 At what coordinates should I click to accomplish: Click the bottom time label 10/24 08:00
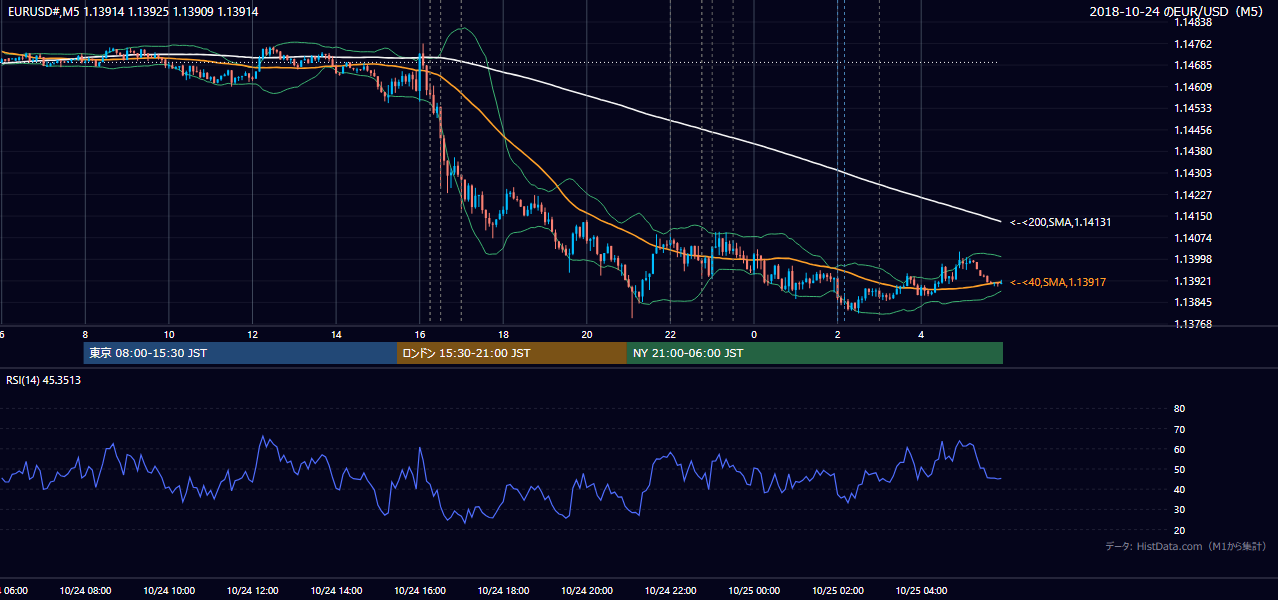(84, 590)
